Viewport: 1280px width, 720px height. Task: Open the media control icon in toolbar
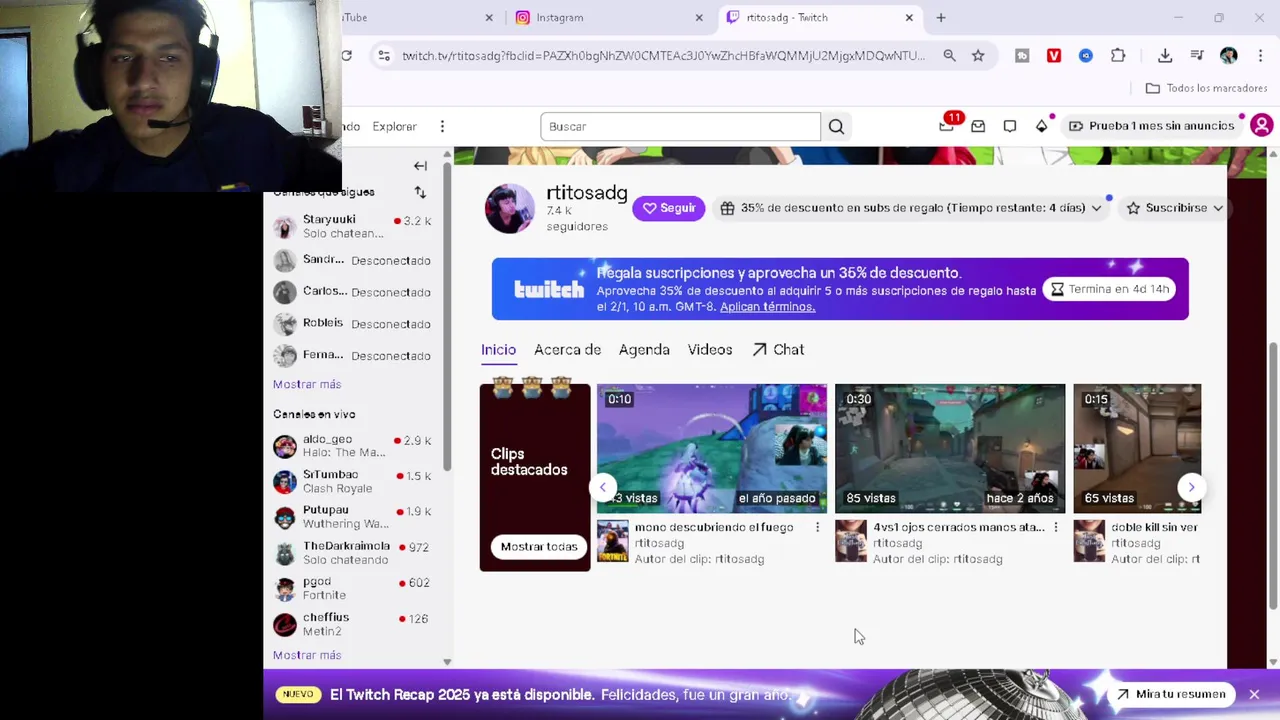1197,56
